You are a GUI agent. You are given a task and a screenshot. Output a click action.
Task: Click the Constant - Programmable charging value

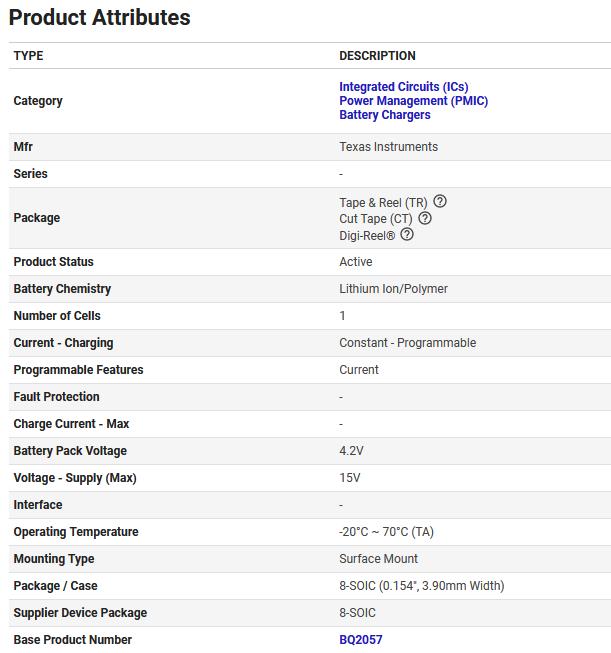pyautogui.click(x=407, y=343)
